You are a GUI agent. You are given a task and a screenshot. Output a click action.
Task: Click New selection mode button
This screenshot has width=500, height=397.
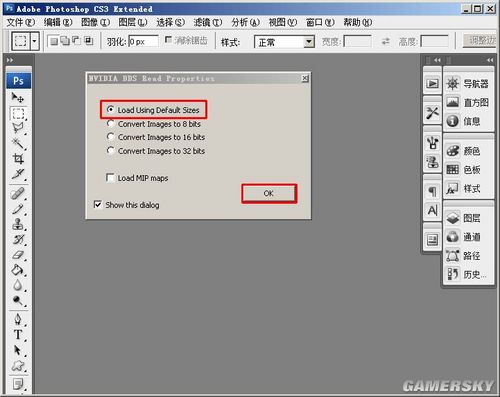[54, 41]
